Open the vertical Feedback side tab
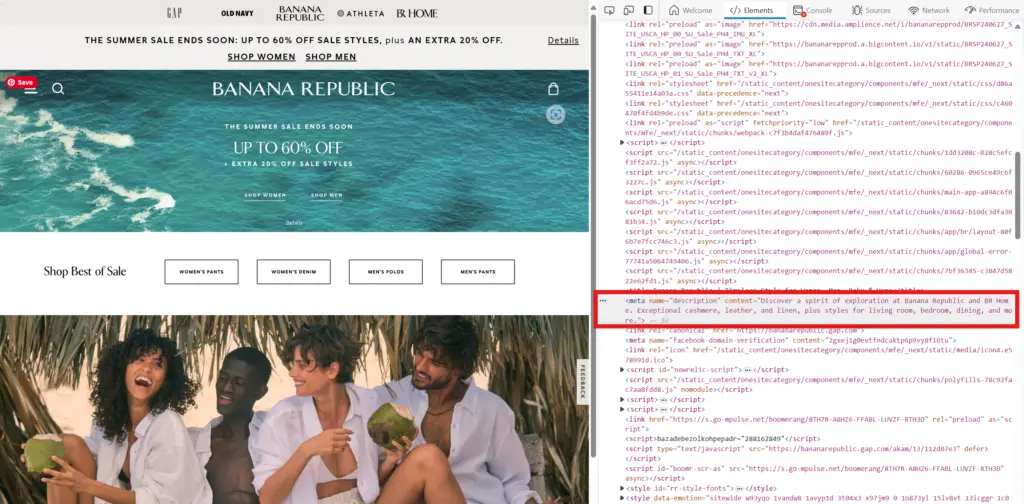1024x504 pixels. click(582, 381)
